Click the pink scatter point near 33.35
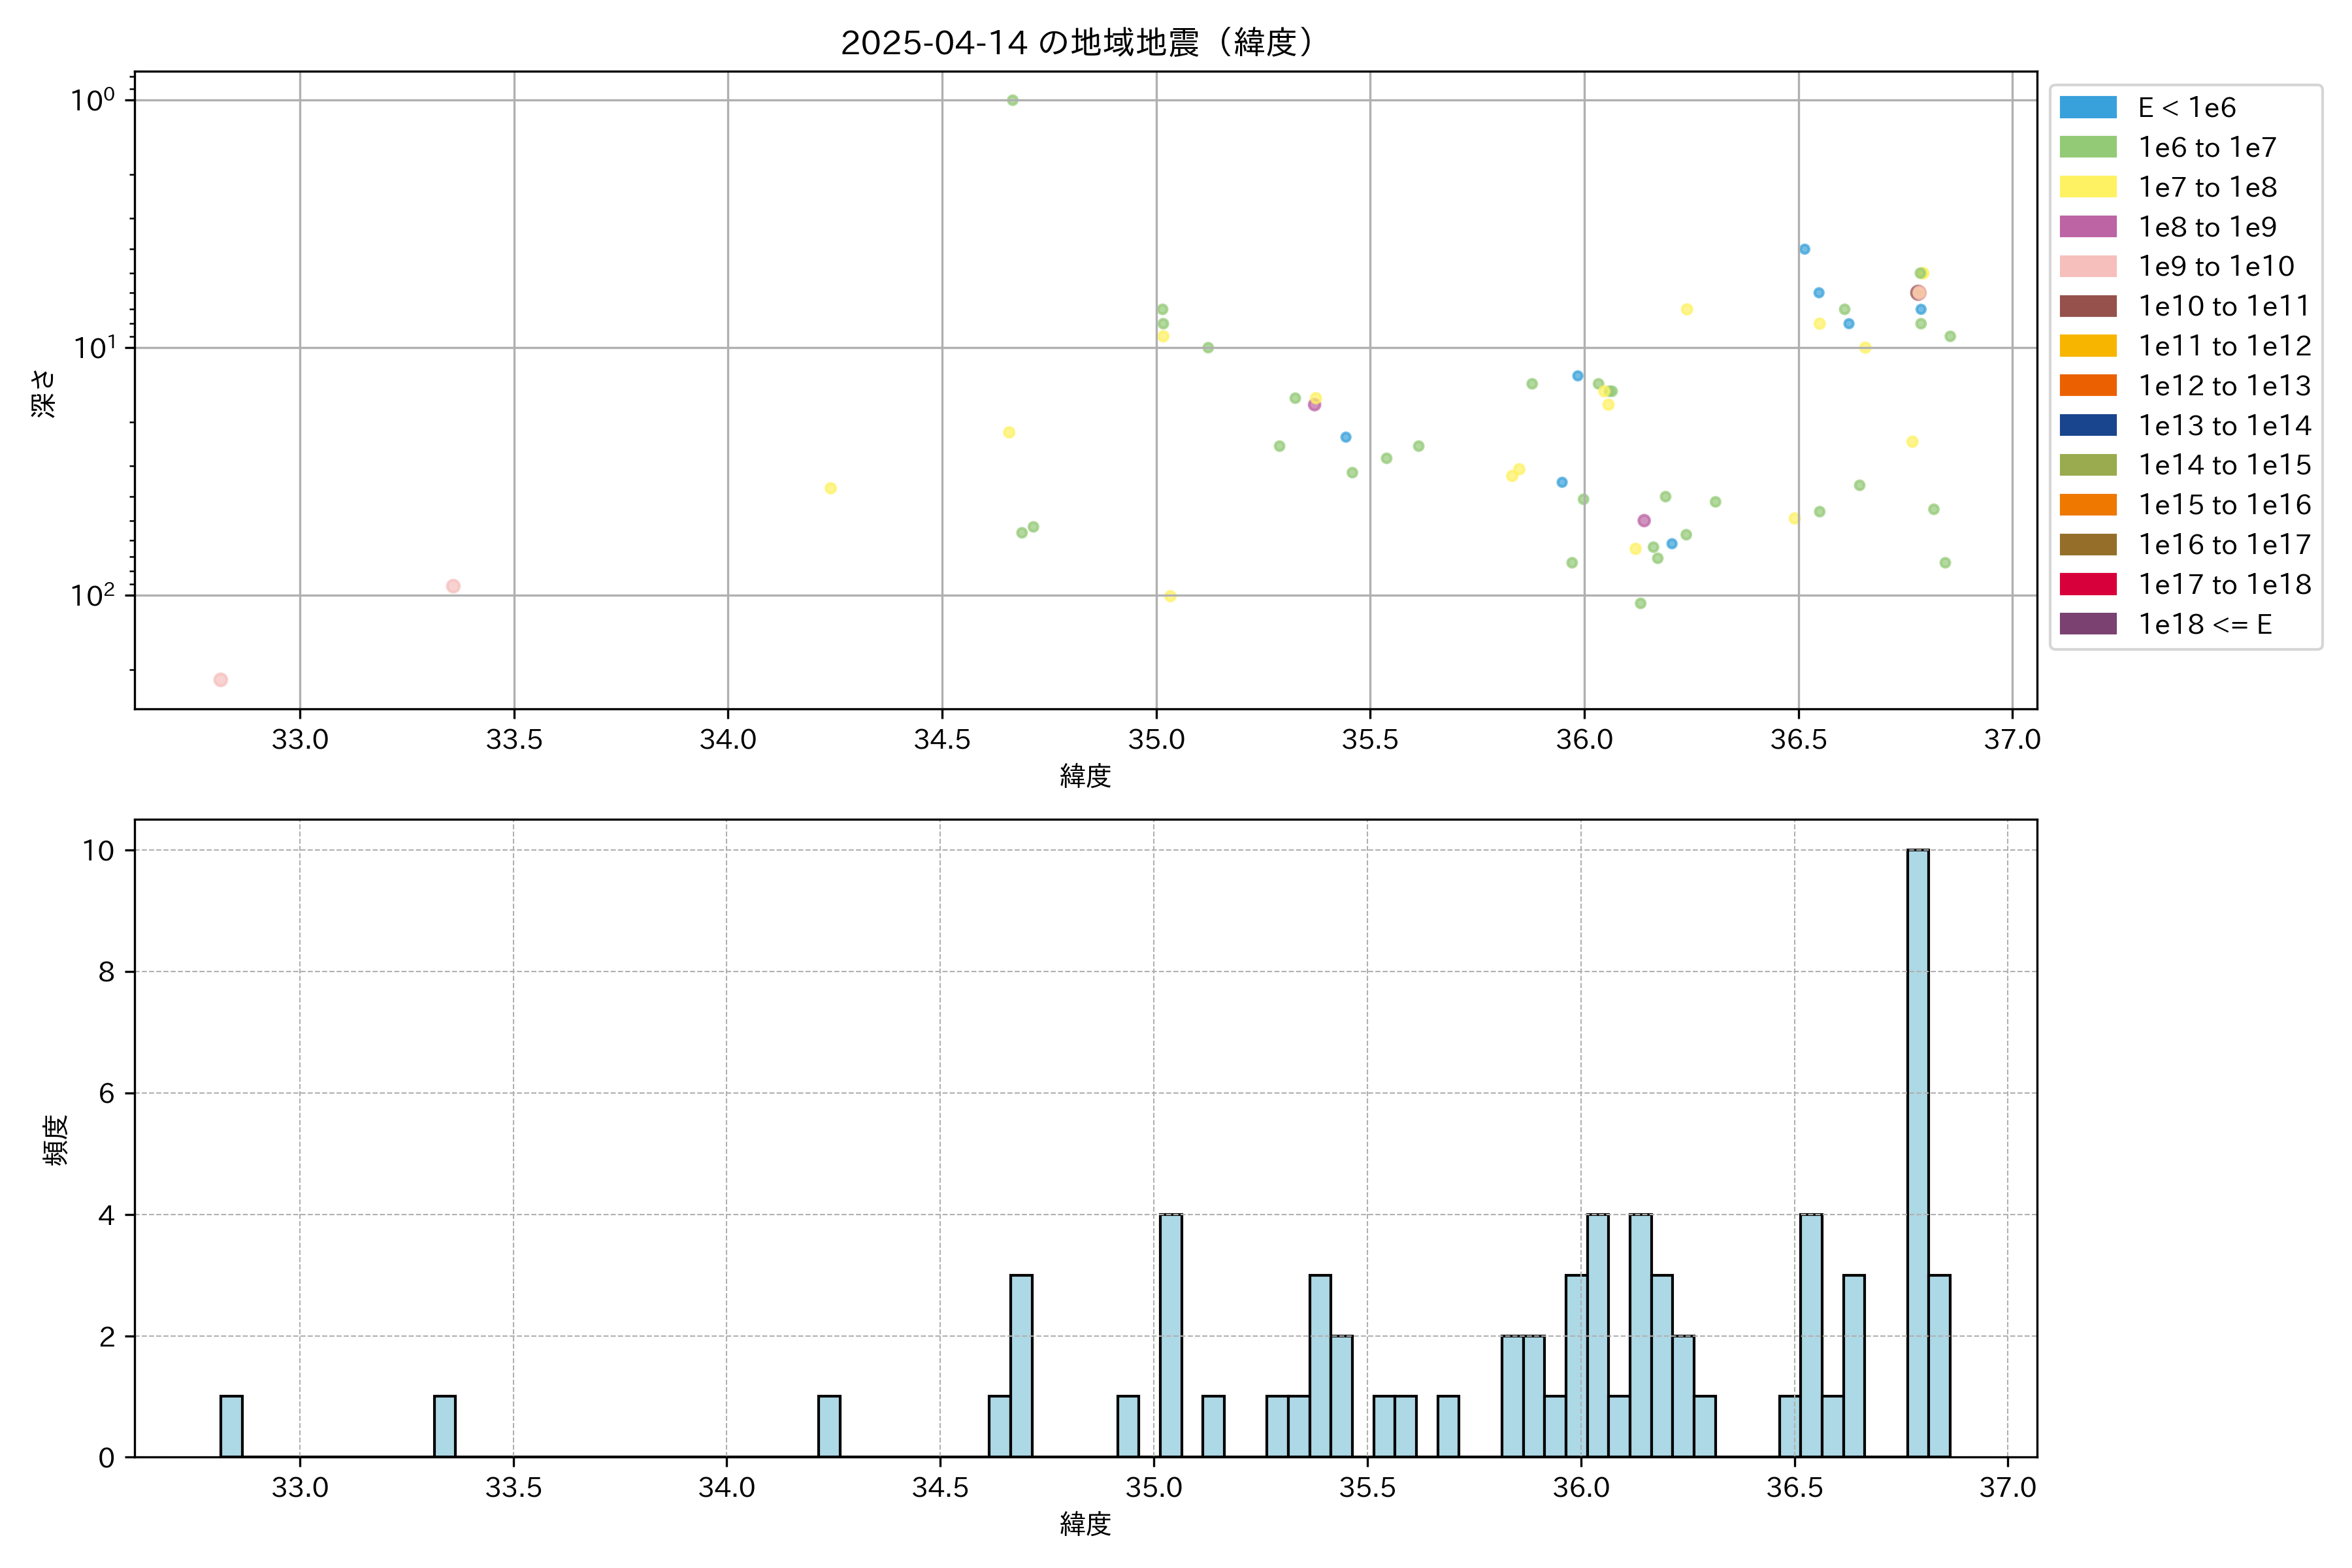The height and width of the screenshot is (1568, 2352). click(453, 586)
